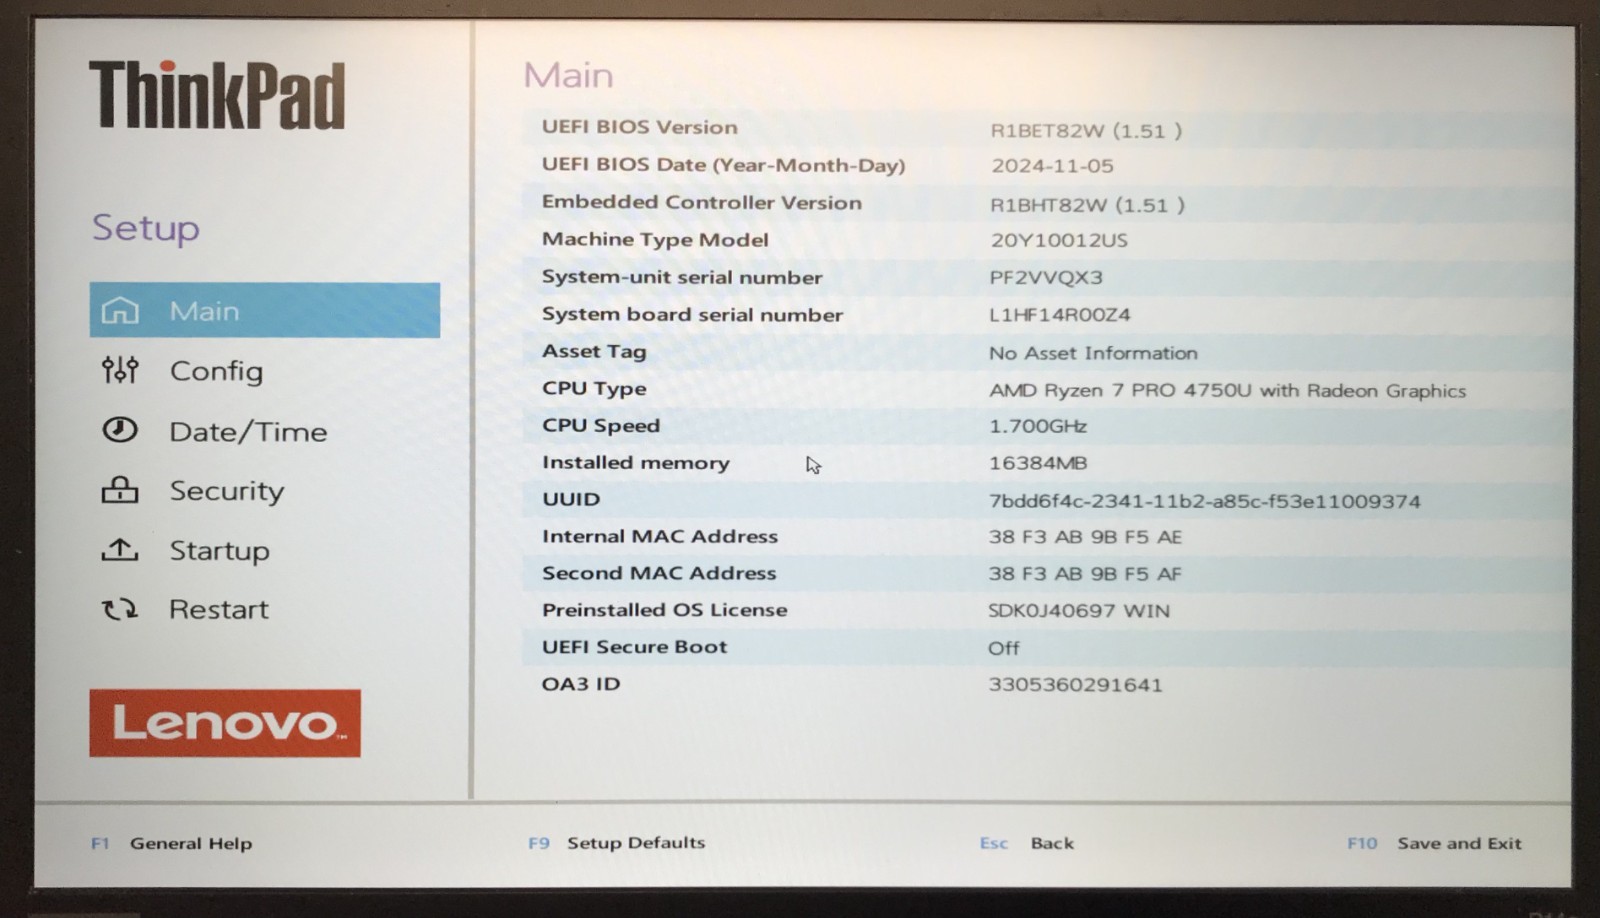Click MAC value ending F5 AE

tap(1085, 537)
